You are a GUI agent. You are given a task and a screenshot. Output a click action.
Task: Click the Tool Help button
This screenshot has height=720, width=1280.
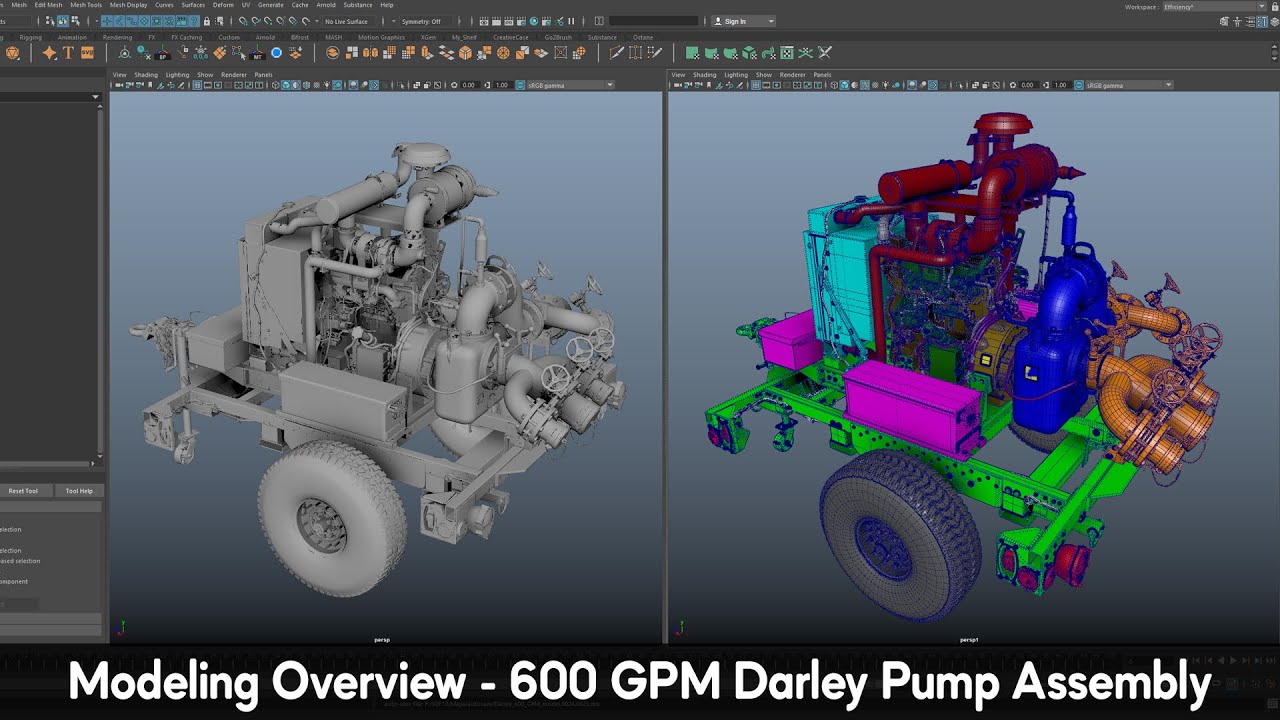79,491
